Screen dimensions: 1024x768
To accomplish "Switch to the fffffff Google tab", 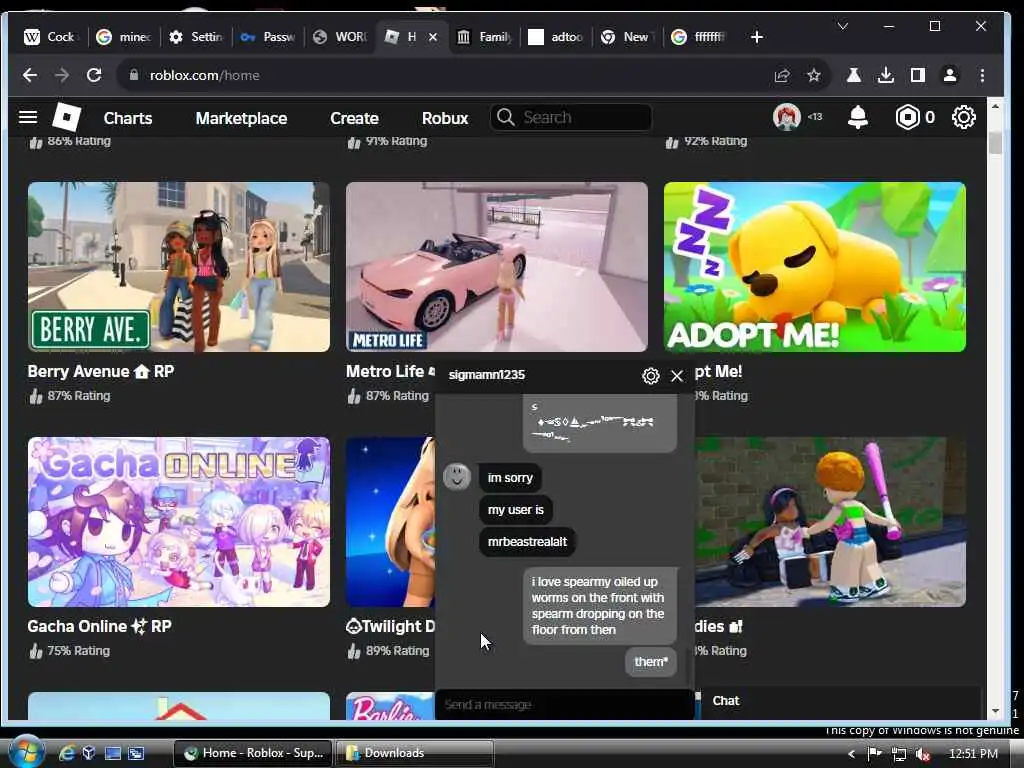I will tap(700, 37).
